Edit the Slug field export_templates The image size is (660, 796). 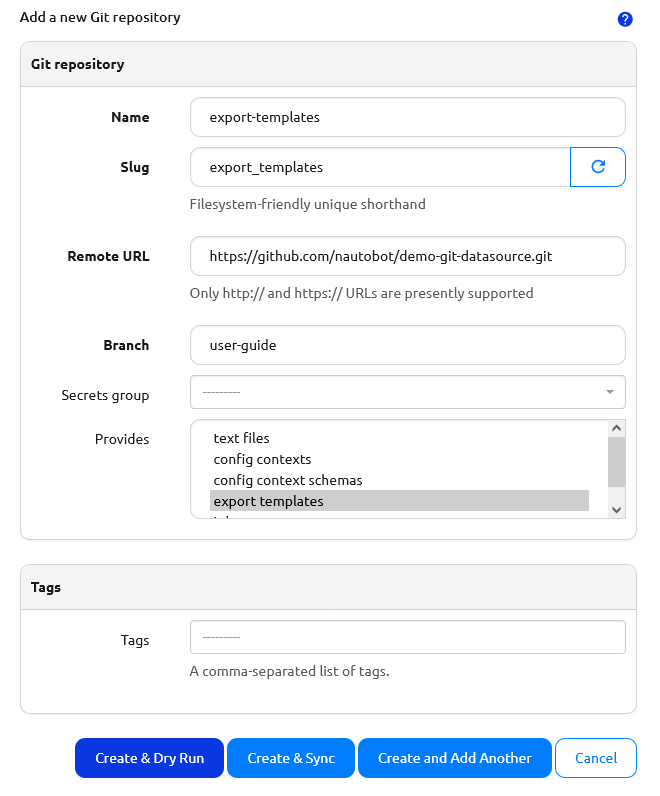380,167
